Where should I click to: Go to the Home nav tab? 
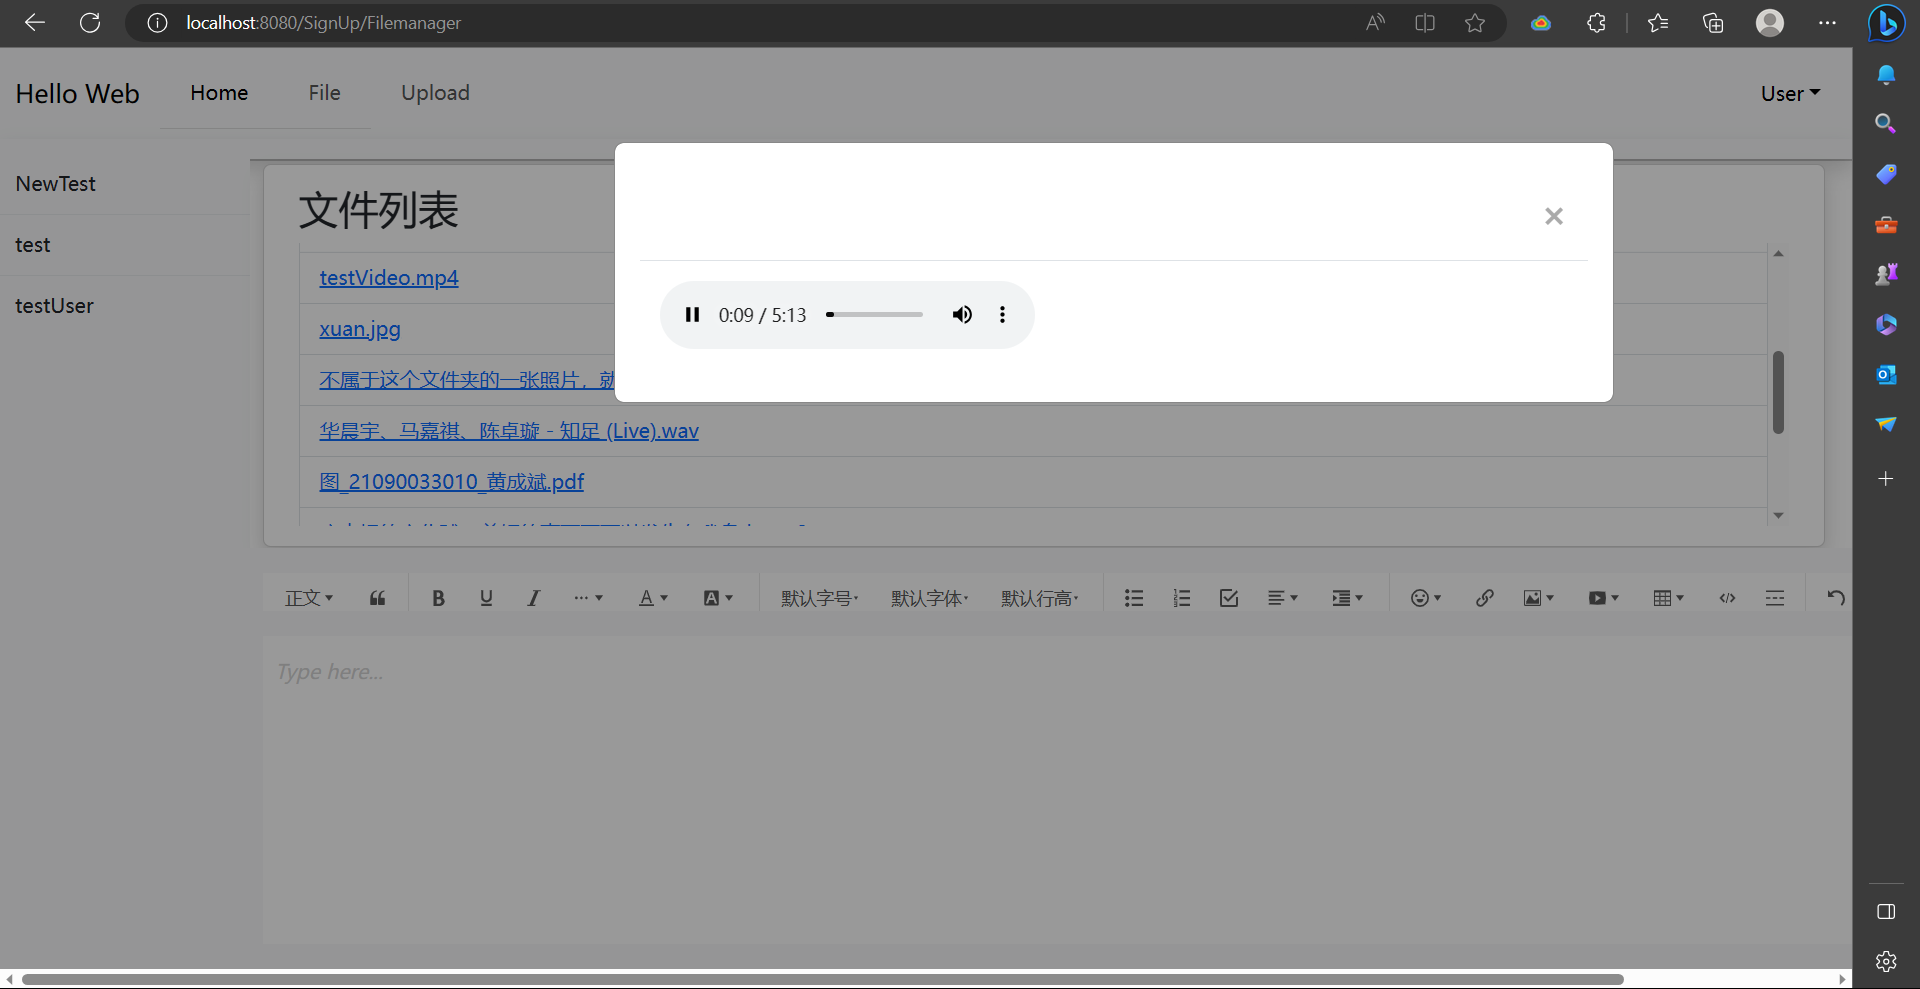coord(219,93)
